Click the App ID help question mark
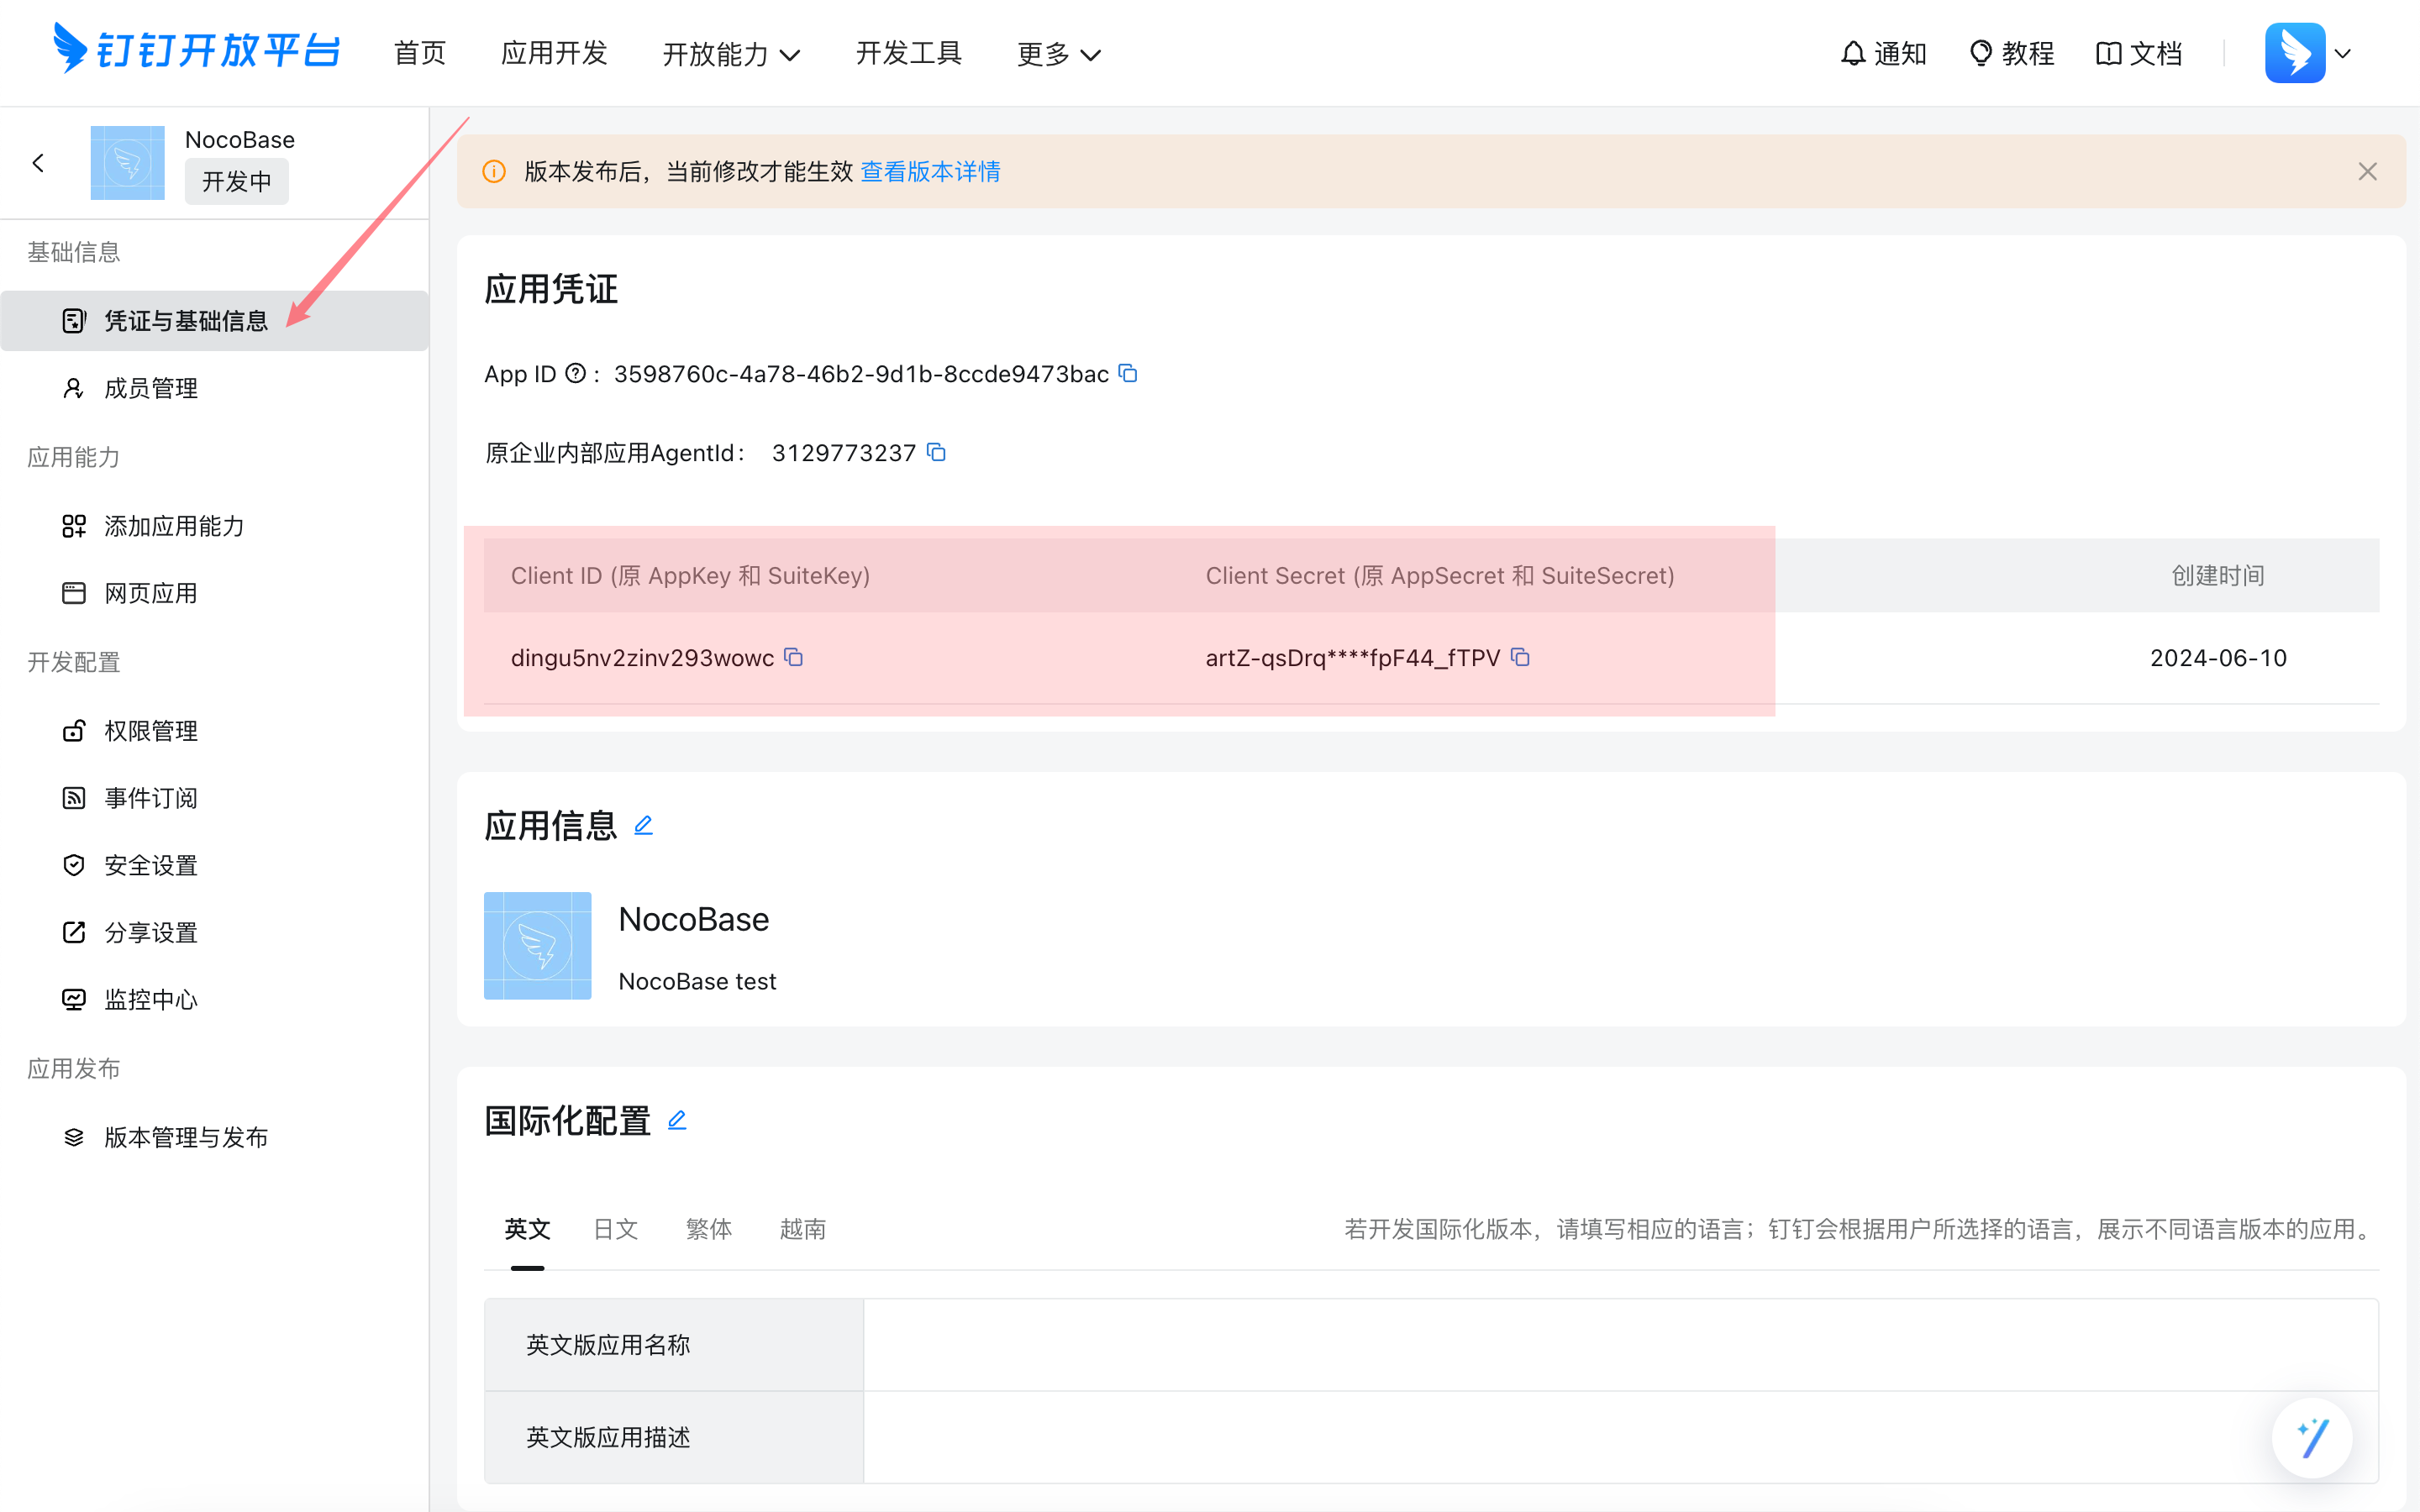This screenshot has width=2420, height=1512. click(x=575, y=373)
